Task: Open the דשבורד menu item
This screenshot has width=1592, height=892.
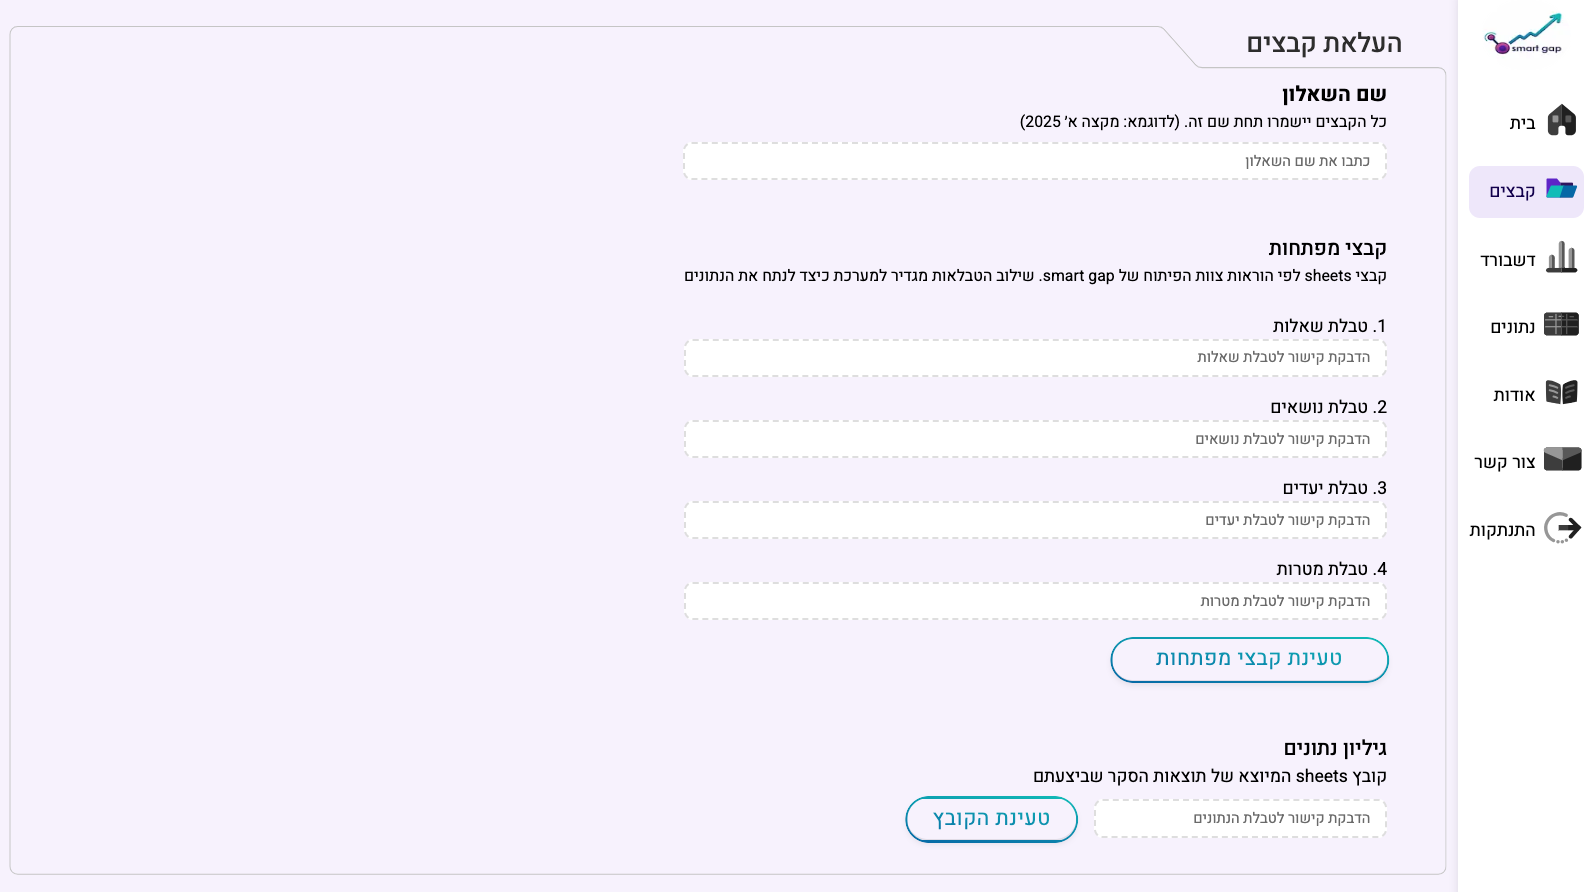Action: click(1508, 260)
